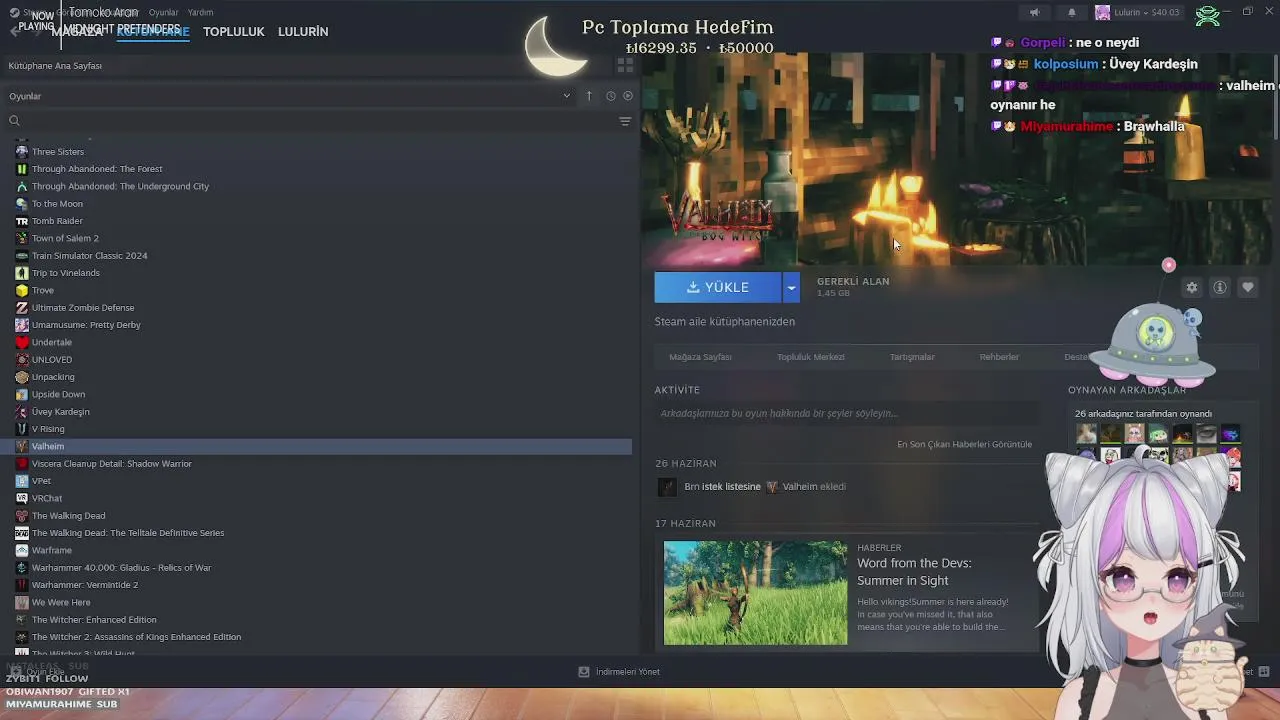Click the recent activity clock filter icon
Image resolution: width=1280 pixels, height=720 pixels.
tap(610, 96)
